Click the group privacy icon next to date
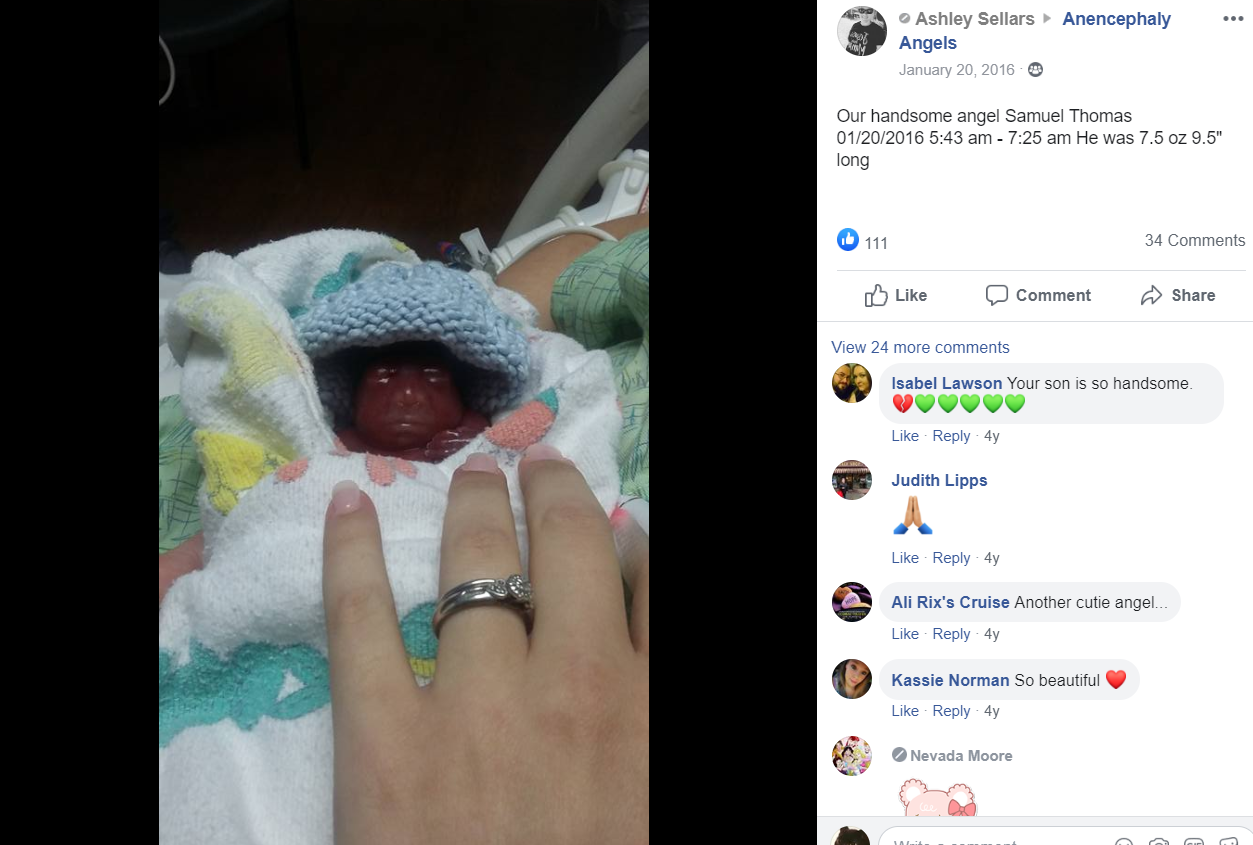 (1035, 70)
